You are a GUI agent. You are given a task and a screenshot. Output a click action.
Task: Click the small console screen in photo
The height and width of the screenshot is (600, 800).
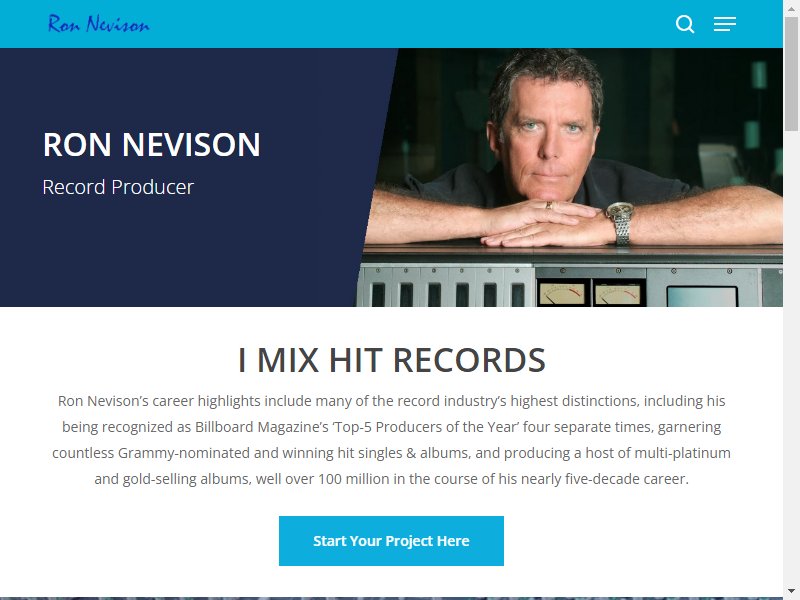point(703,296)
